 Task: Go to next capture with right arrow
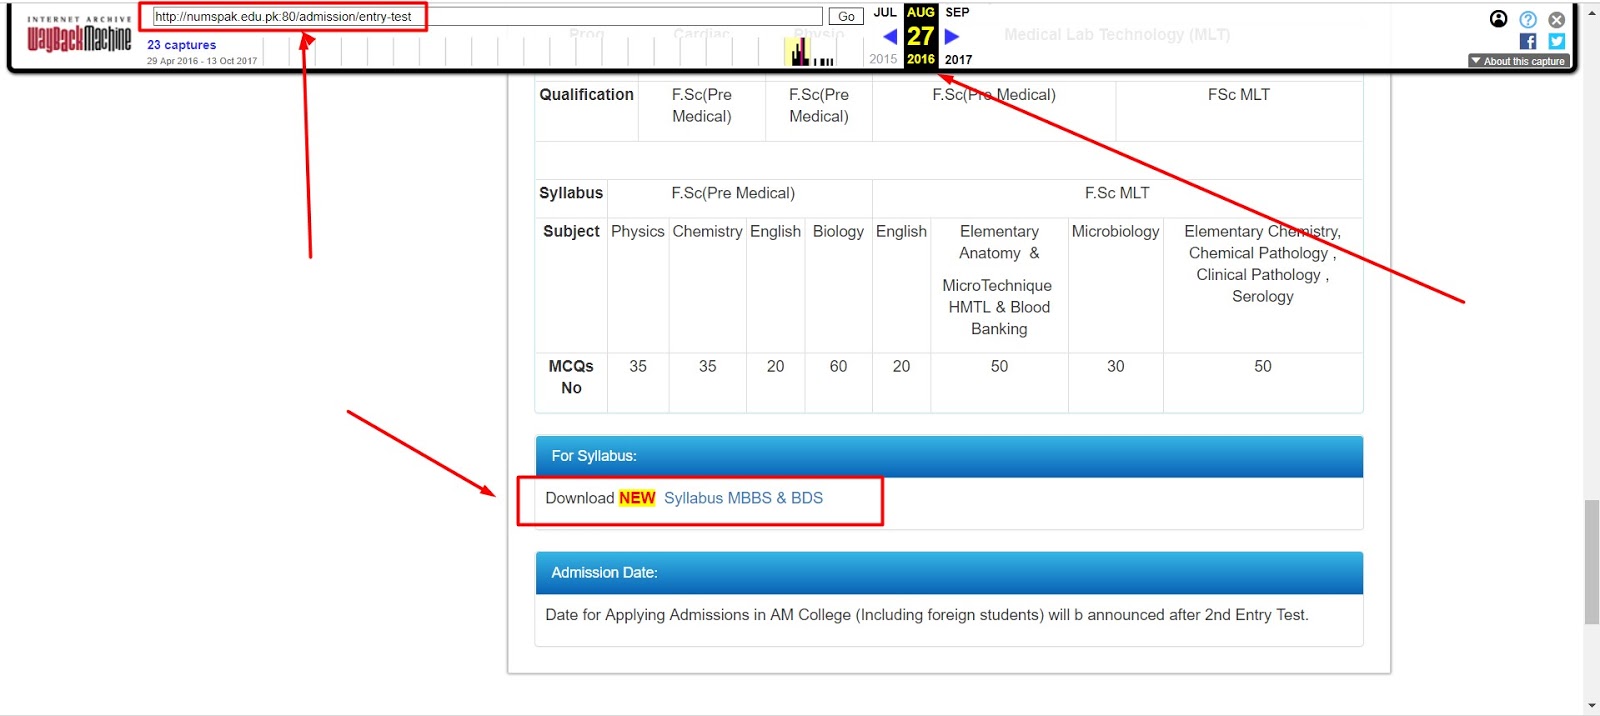pos(952,37)
